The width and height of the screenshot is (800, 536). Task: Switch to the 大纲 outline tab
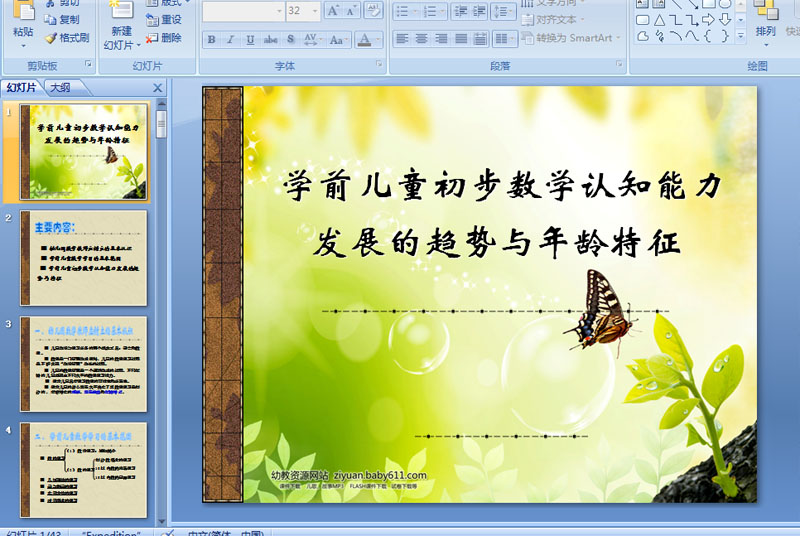(60, 88)
